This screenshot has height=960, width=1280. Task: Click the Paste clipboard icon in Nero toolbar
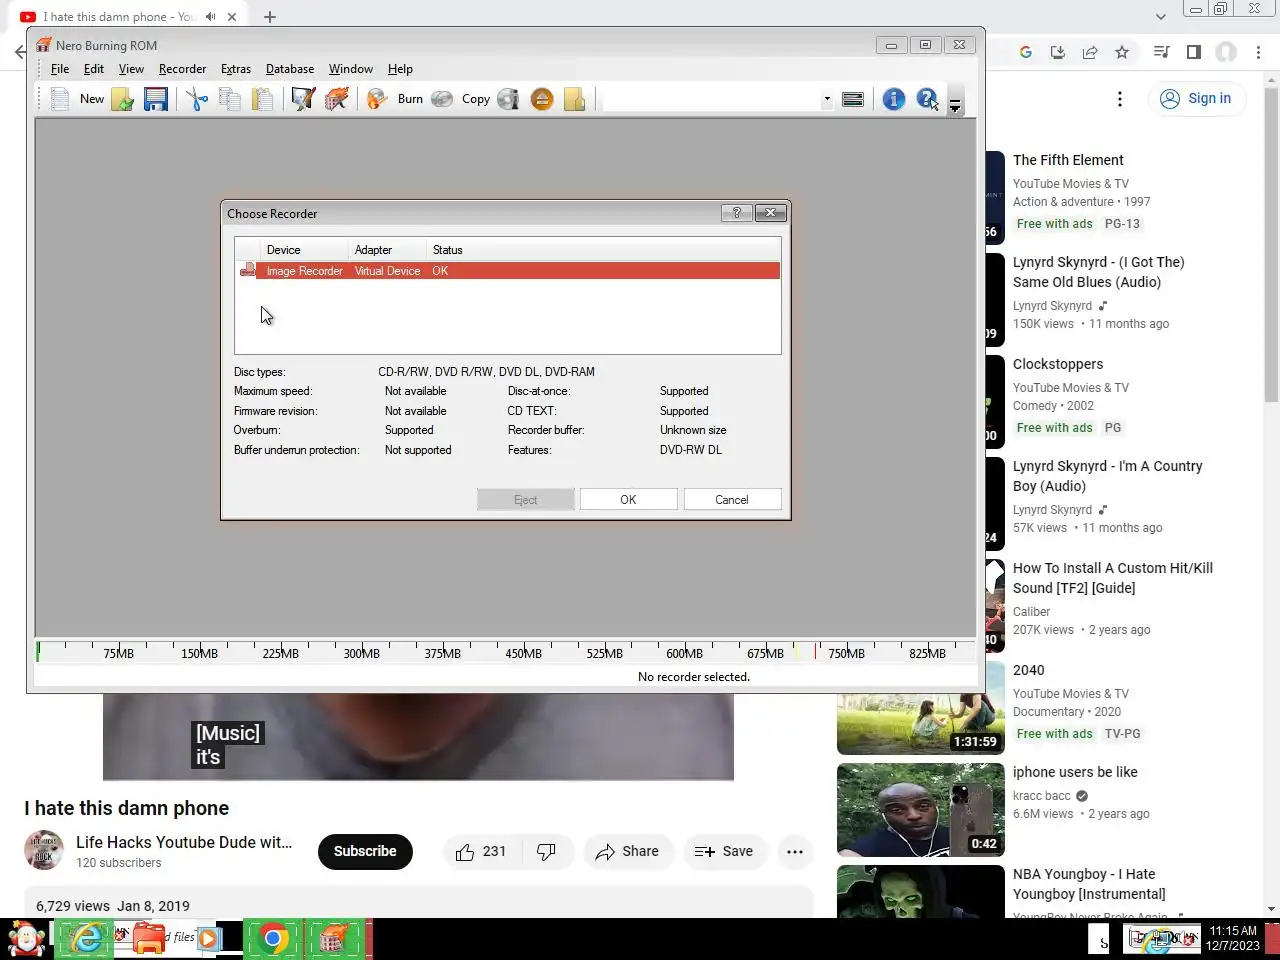pyautogui.click(x=263, y=99)
